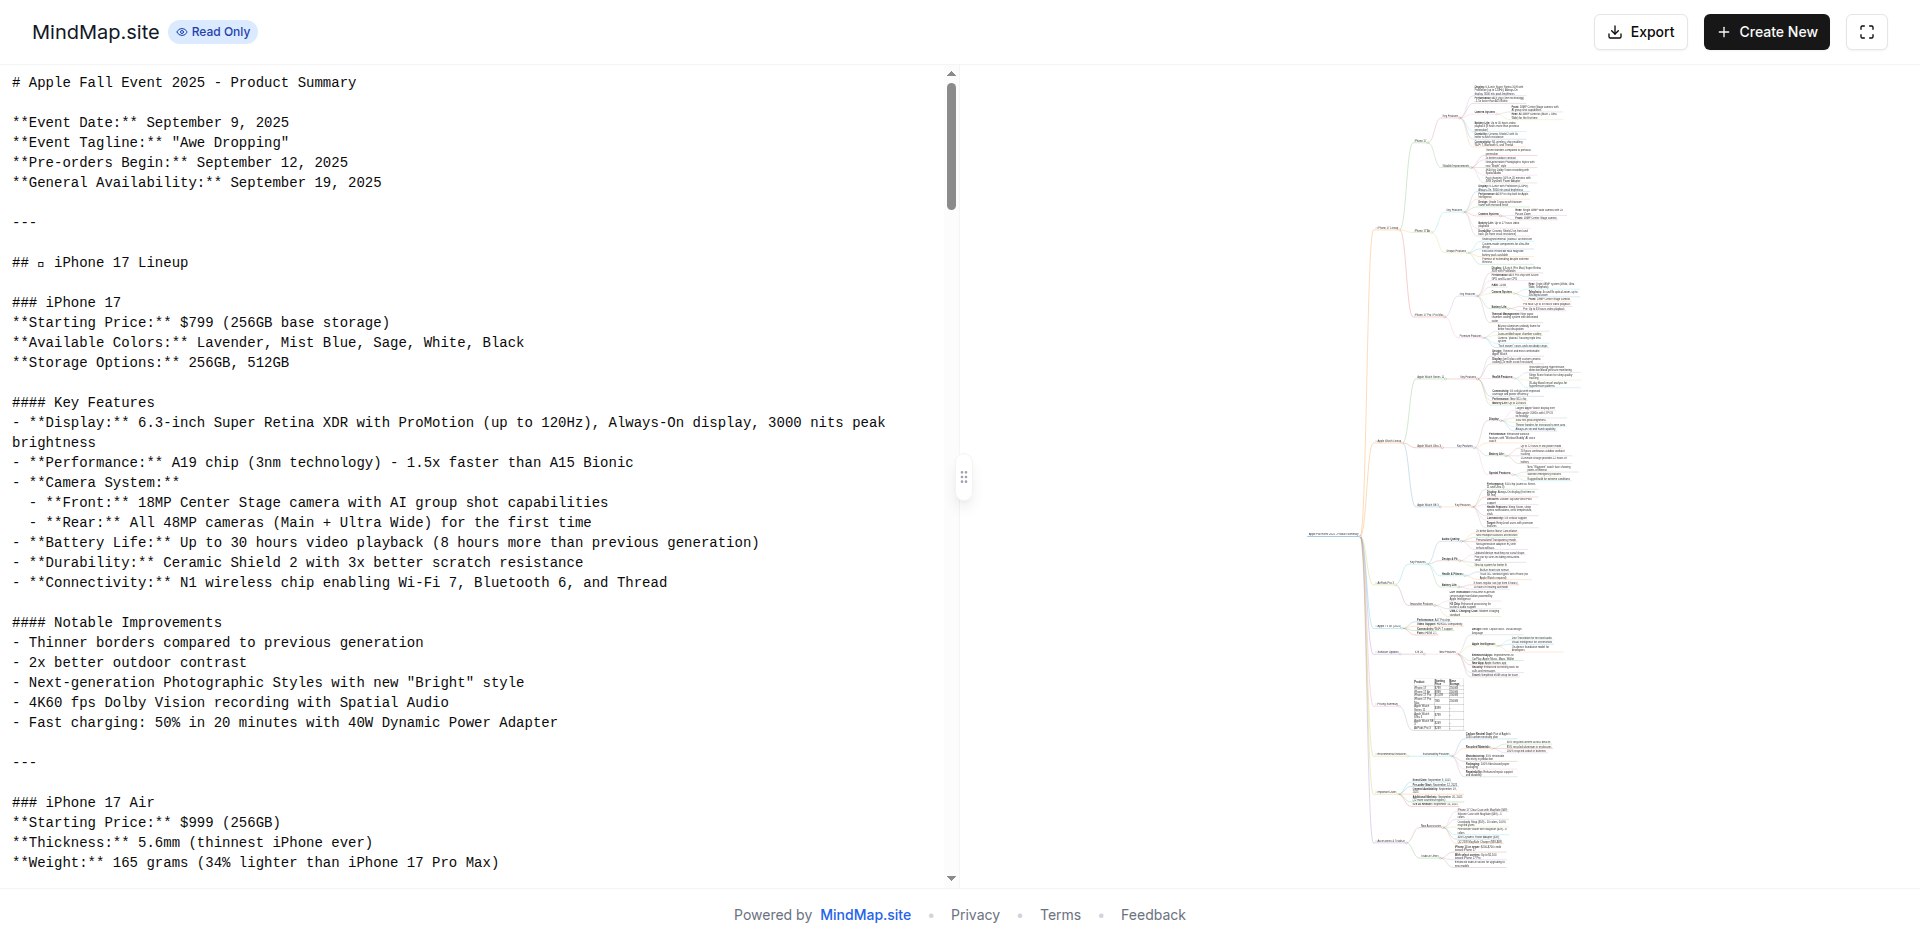1920x941 pixels.
Task: Click the Storage Options 256GB, 512GB line
Action: pos(151,362)
